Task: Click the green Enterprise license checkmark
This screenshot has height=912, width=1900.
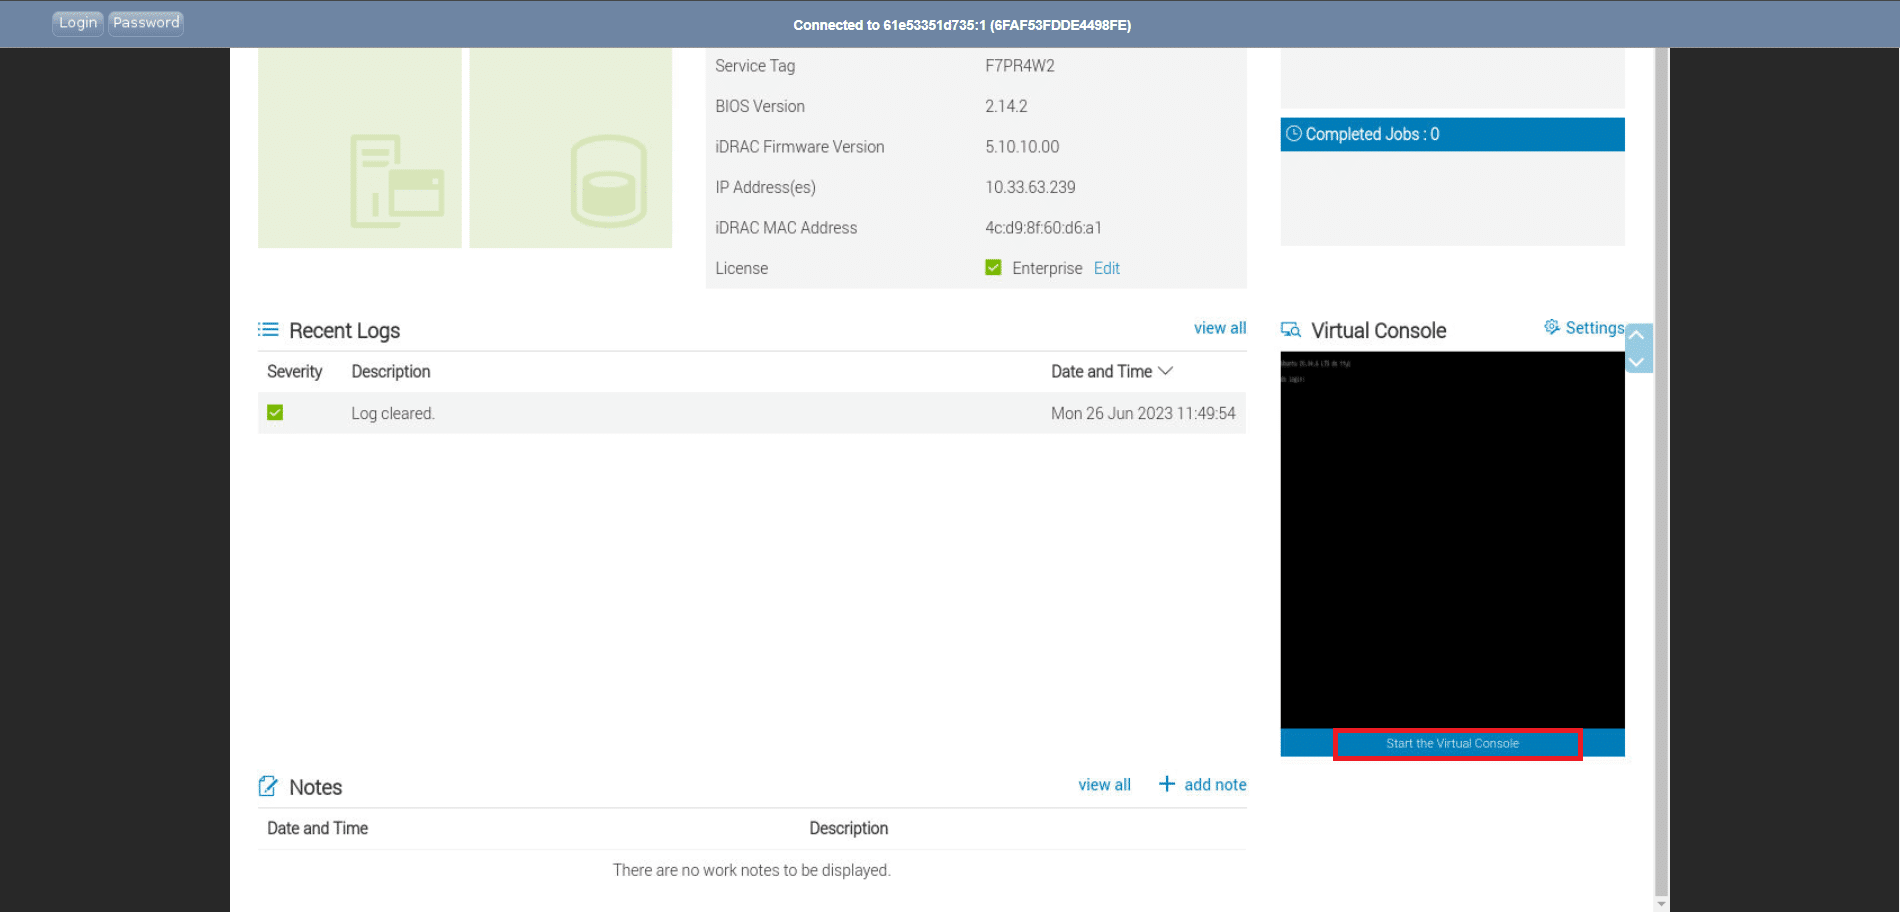Action: pyautogui.click(x=993, y=268)
